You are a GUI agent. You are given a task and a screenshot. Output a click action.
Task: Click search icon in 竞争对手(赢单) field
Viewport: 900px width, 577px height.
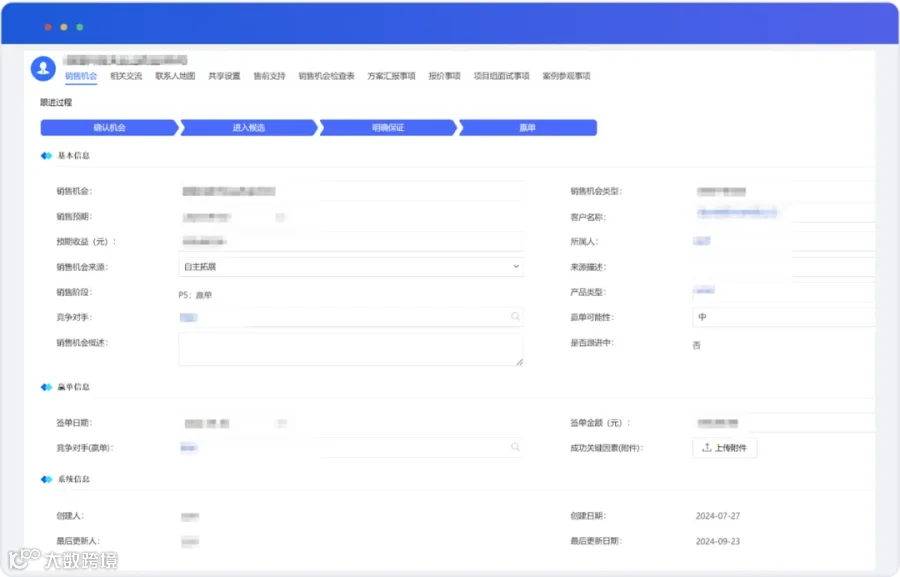point(515,447)
